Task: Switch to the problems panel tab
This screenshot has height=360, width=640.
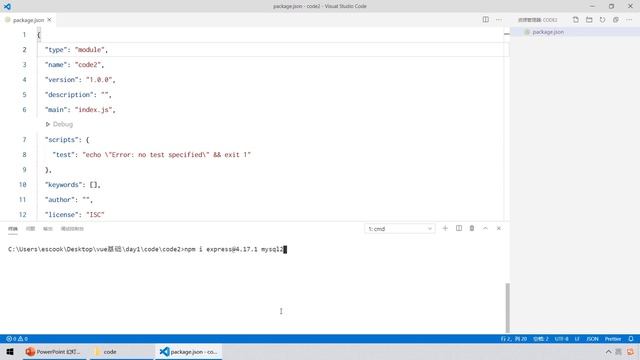Action: tap(30, 229)
